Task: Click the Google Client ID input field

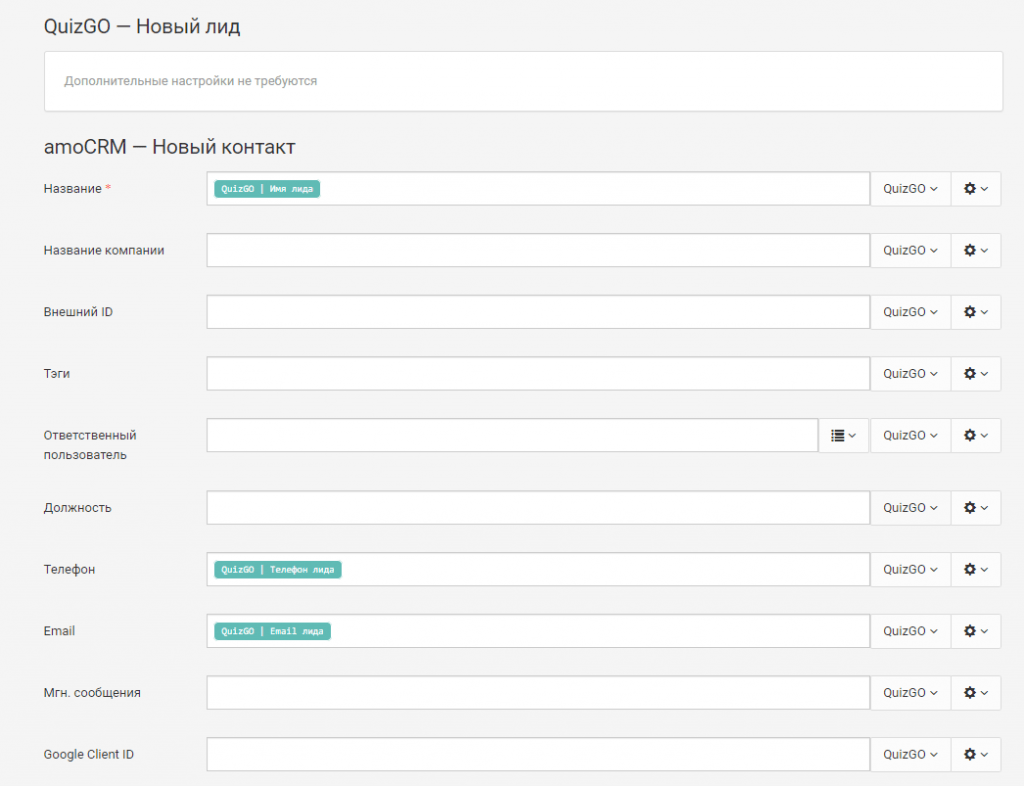Action: 538,755
